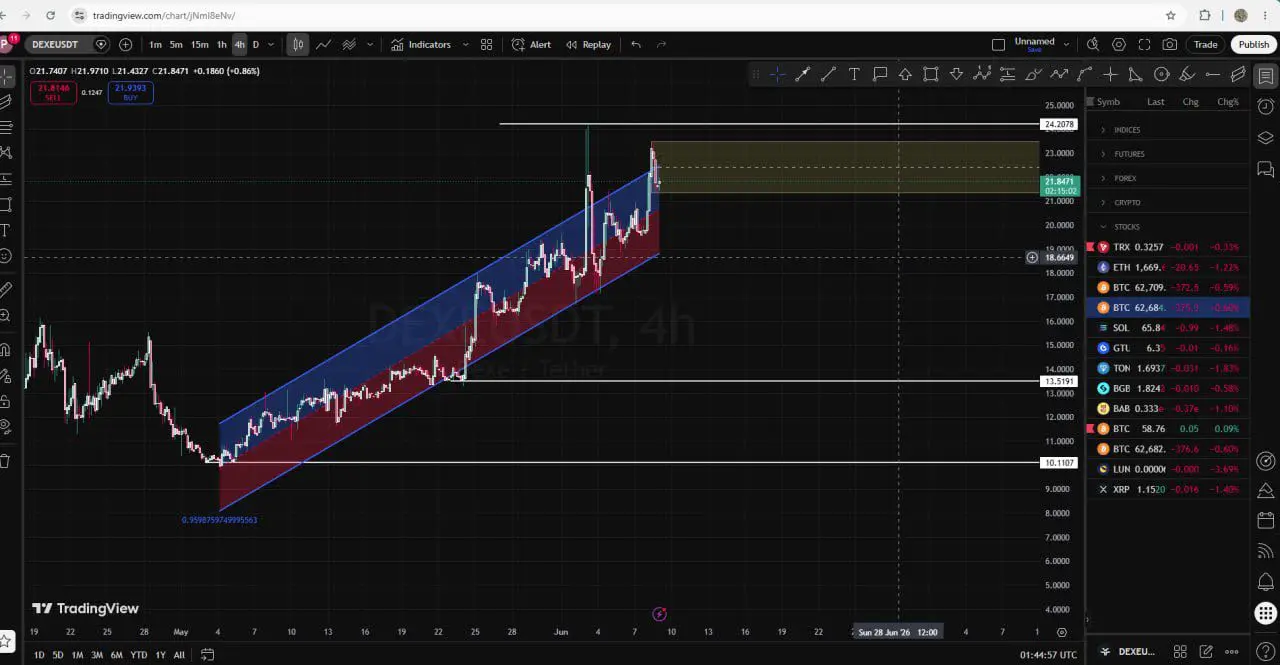Select the 4h timeframe
This screenshot has height=665, width=1280.
[x=239, y=44]
